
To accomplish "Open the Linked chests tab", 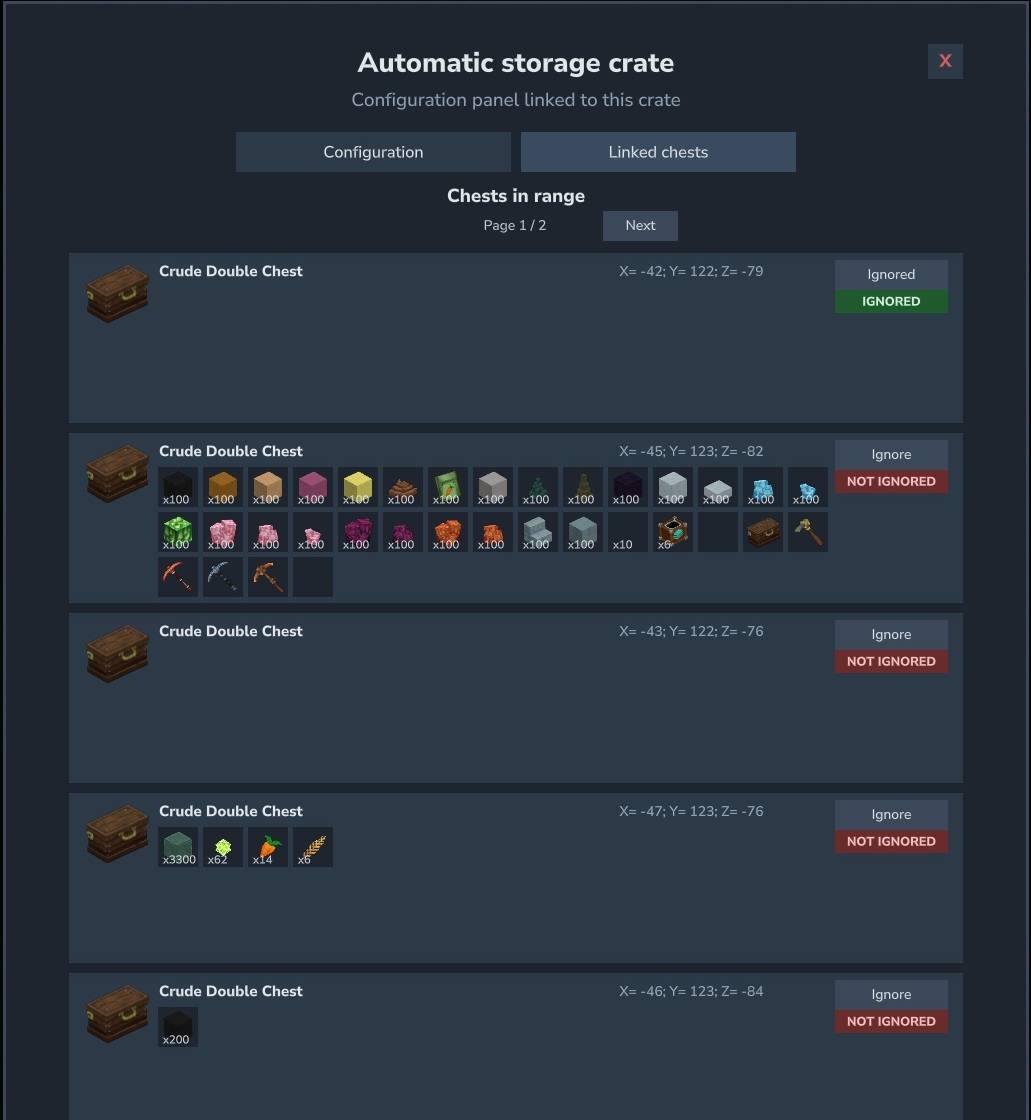I will click(658, 152).
